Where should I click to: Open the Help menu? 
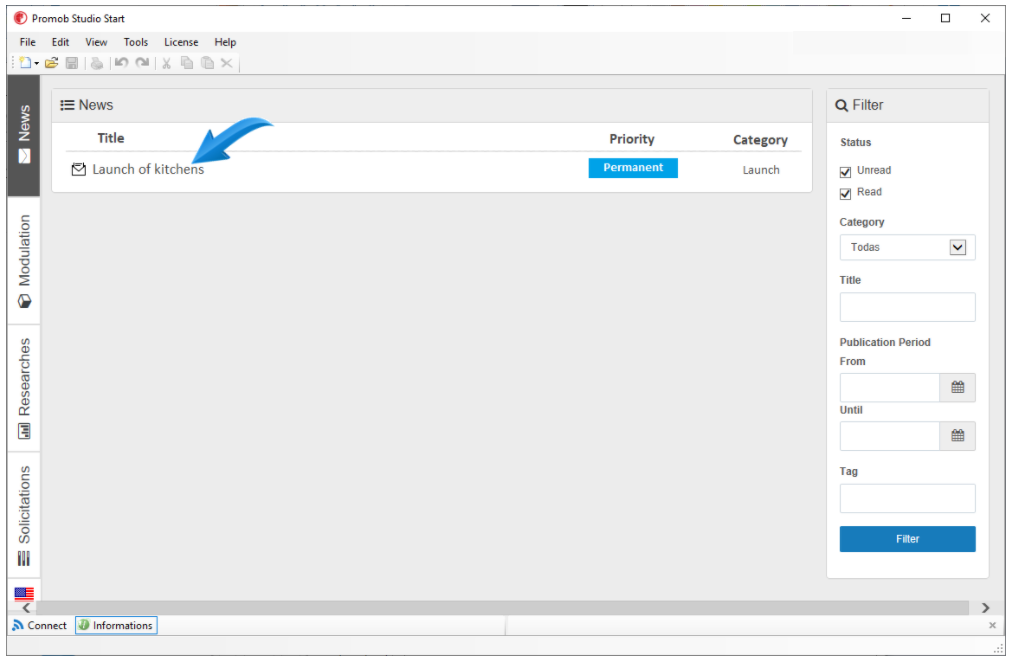coord(225,42)
